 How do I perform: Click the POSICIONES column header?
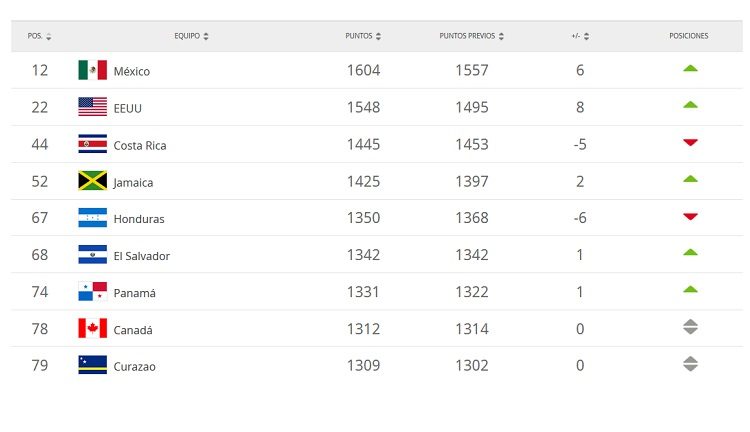tap(688, 36)
